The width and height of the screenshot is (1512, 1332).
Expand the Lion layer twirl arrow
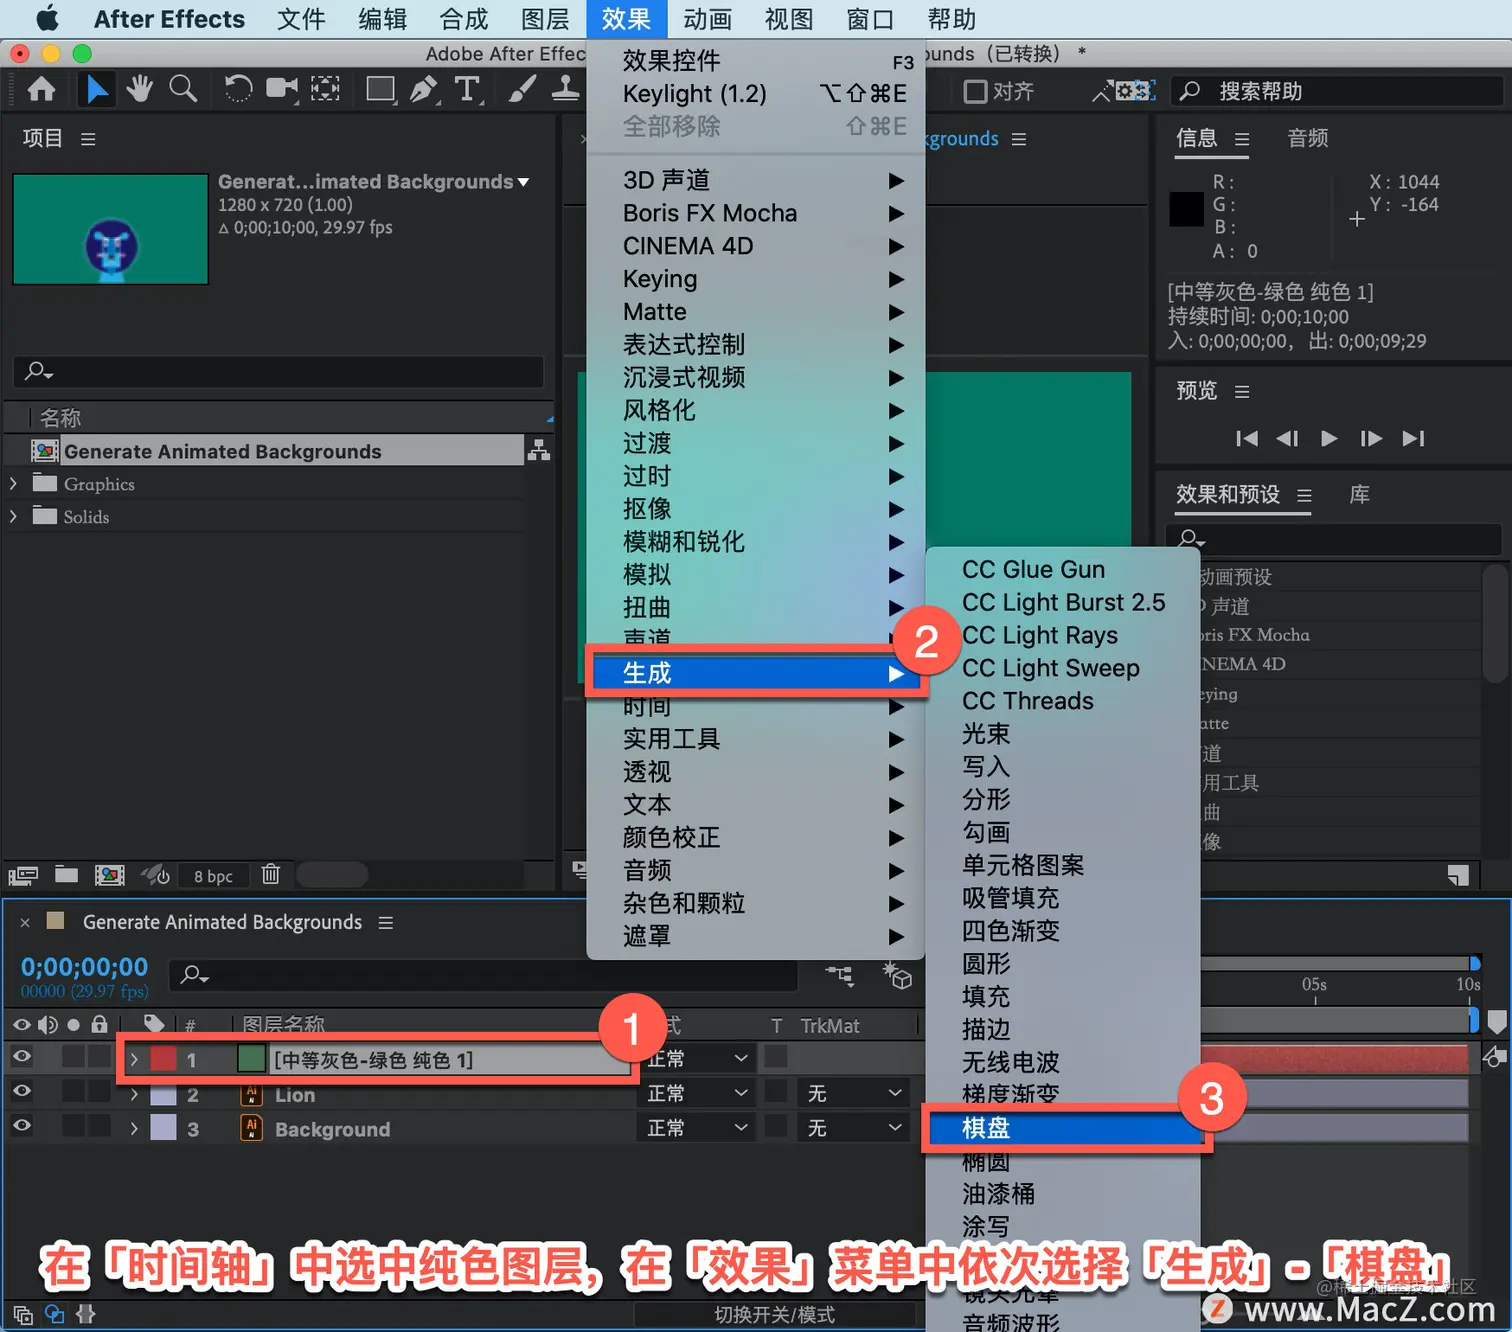coord(134,1095)
